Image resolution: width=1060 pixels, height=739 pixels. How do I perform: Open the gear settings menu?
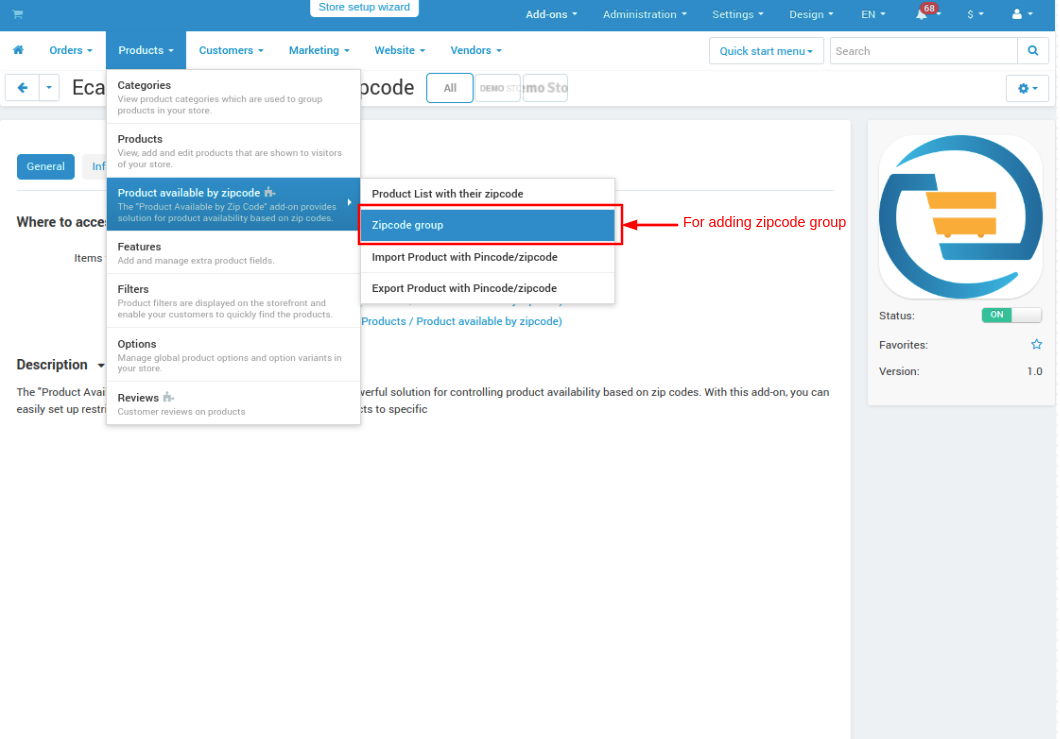click(x=1027, y=89)
